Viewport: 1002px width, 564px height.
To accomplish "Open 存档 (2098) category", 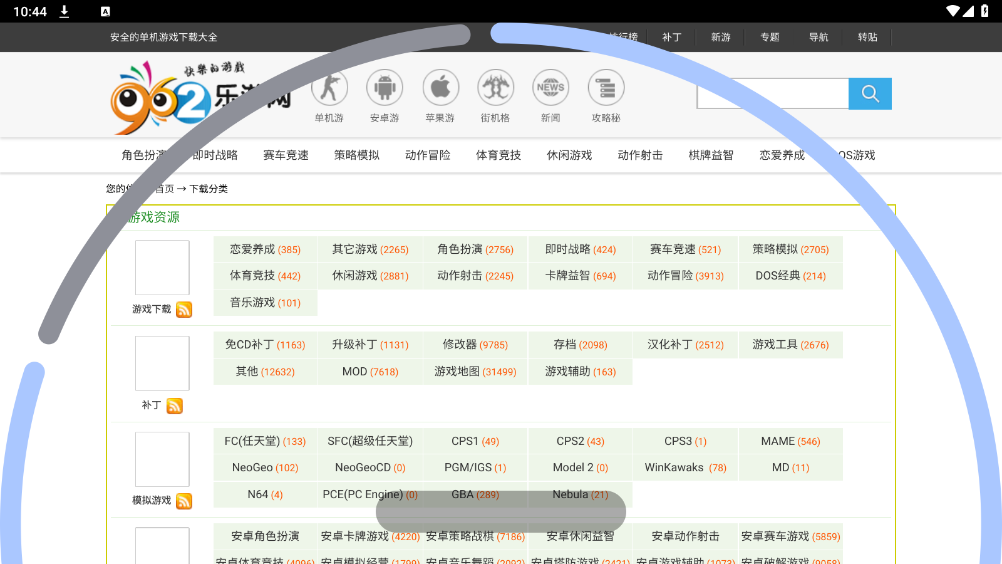I will [x=580, y=345].
